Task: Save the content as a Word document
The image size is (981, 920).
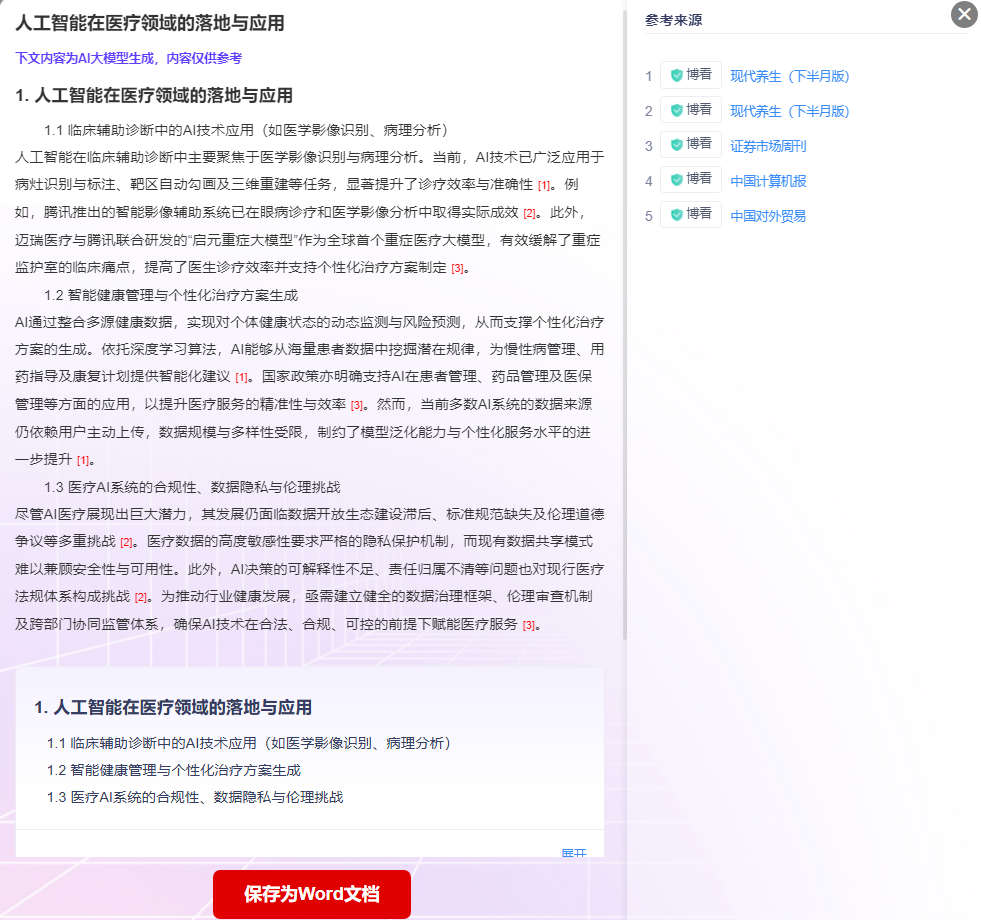Action: pyautogui.click(x=311, y=894)
